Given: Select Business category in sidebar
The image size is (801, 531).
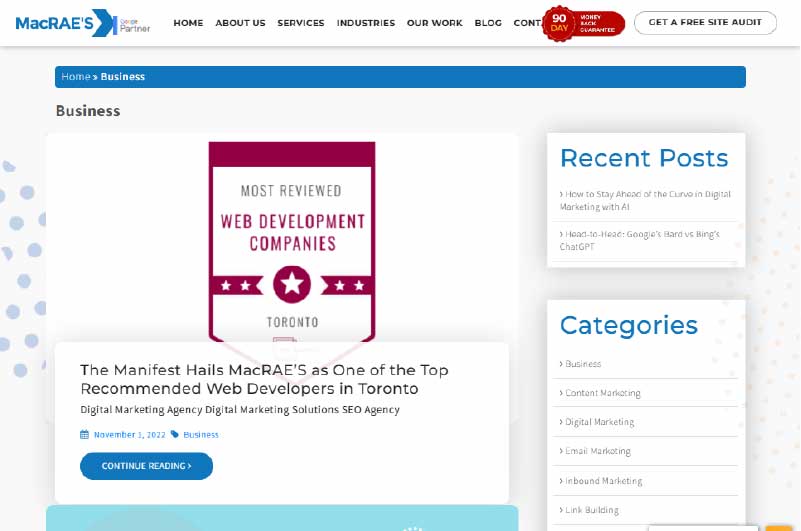Looking at the screenshot, I should coord(583,364).
